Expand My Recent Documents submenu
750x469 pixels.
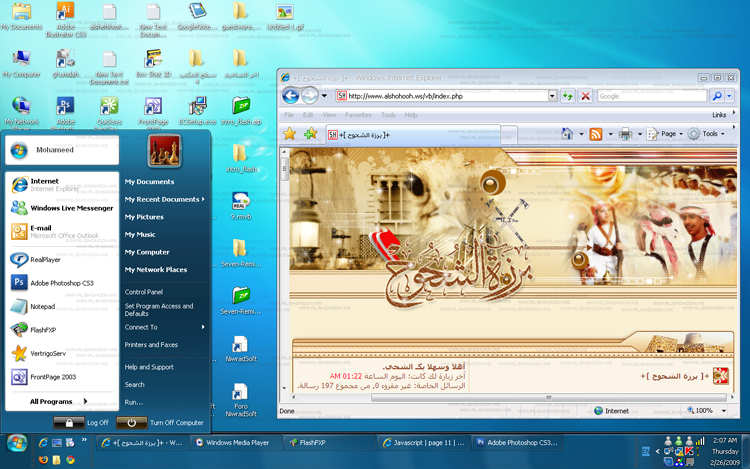tap(164, 199)
